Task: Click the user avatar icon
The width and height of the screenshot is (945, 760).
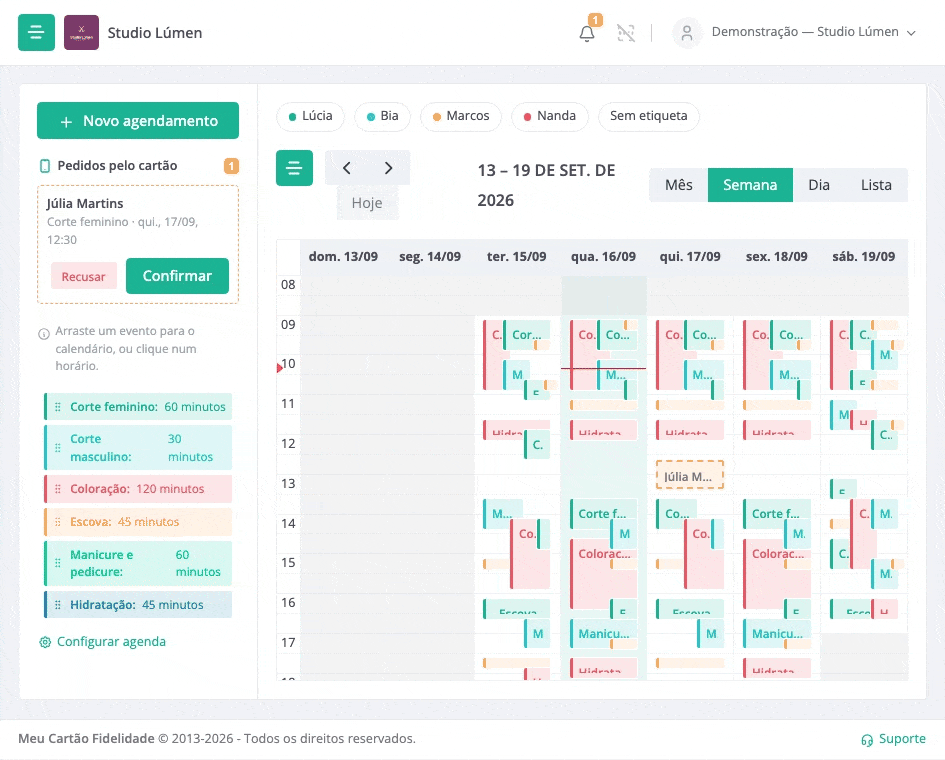Action: [x=687, y=33]
